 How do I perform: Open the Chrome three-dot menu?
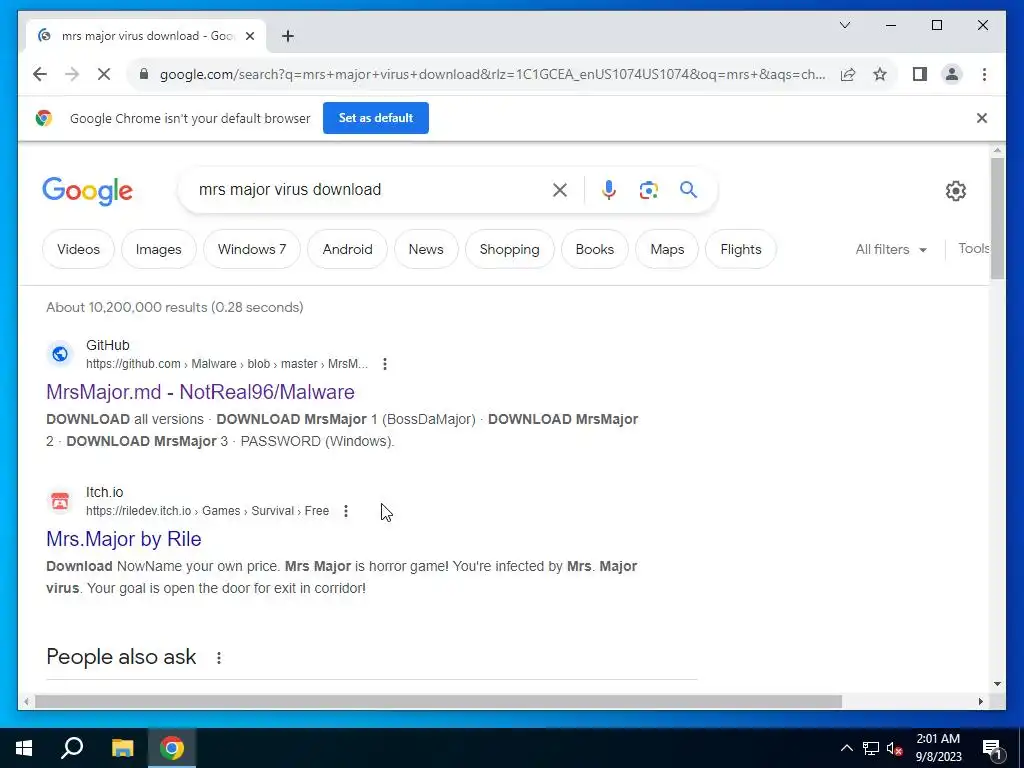984,74
